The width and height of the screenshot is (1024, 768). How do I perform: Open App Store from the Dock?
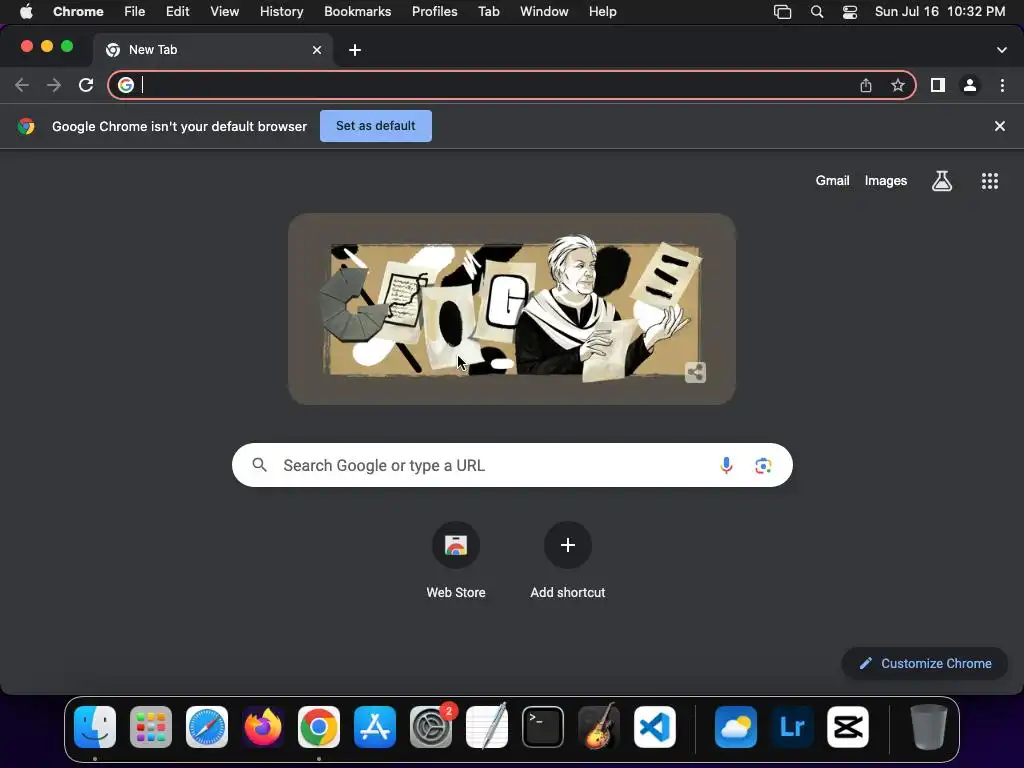[x=375, y=727]
